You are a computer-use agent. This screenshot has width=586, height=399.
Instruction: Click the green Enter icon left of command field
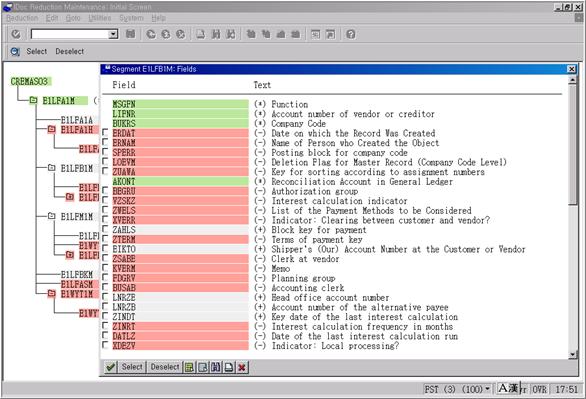pyautogui.click(x=16, y=34)
